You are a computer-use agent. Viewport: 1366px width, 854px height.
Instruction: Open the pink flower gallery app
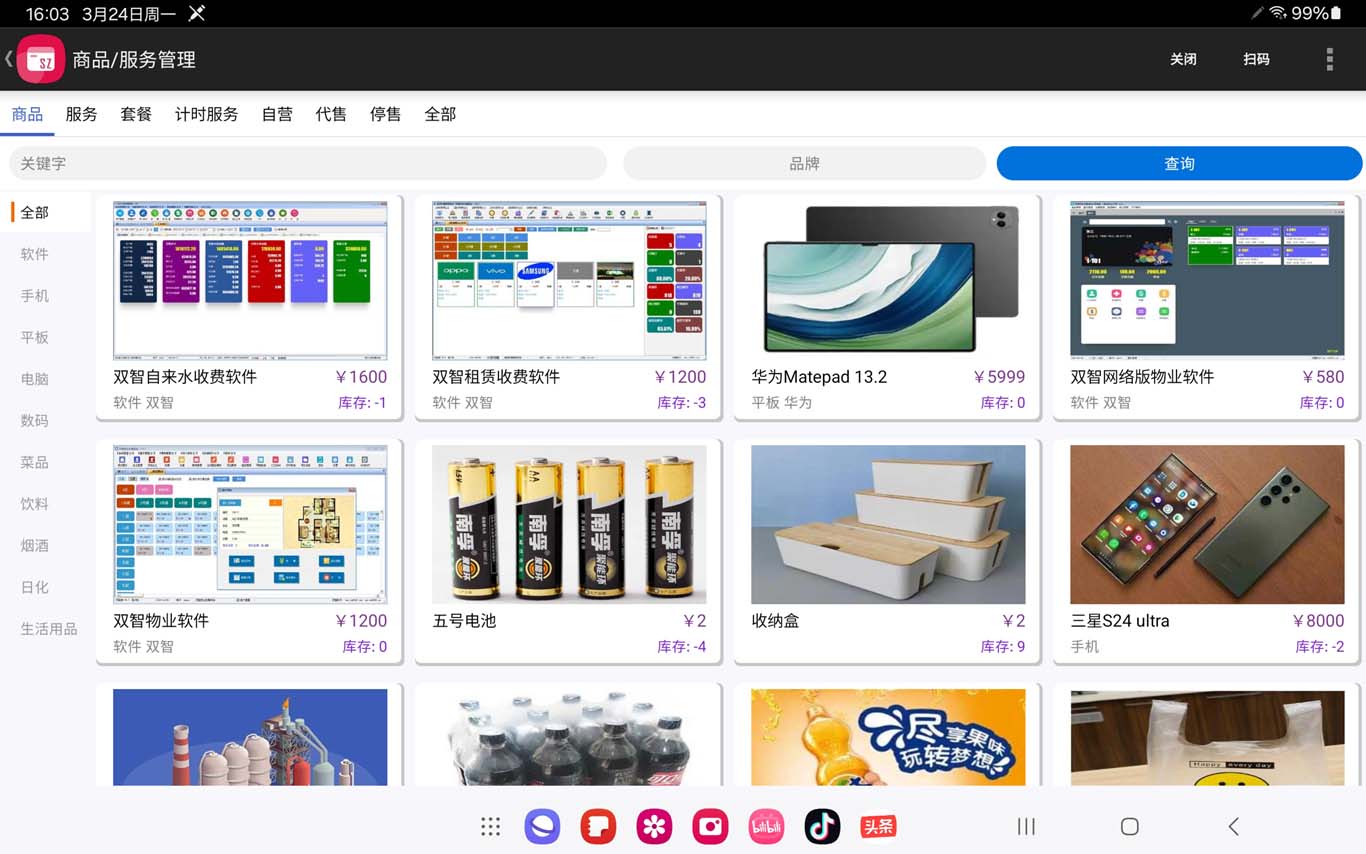point(654,826)
